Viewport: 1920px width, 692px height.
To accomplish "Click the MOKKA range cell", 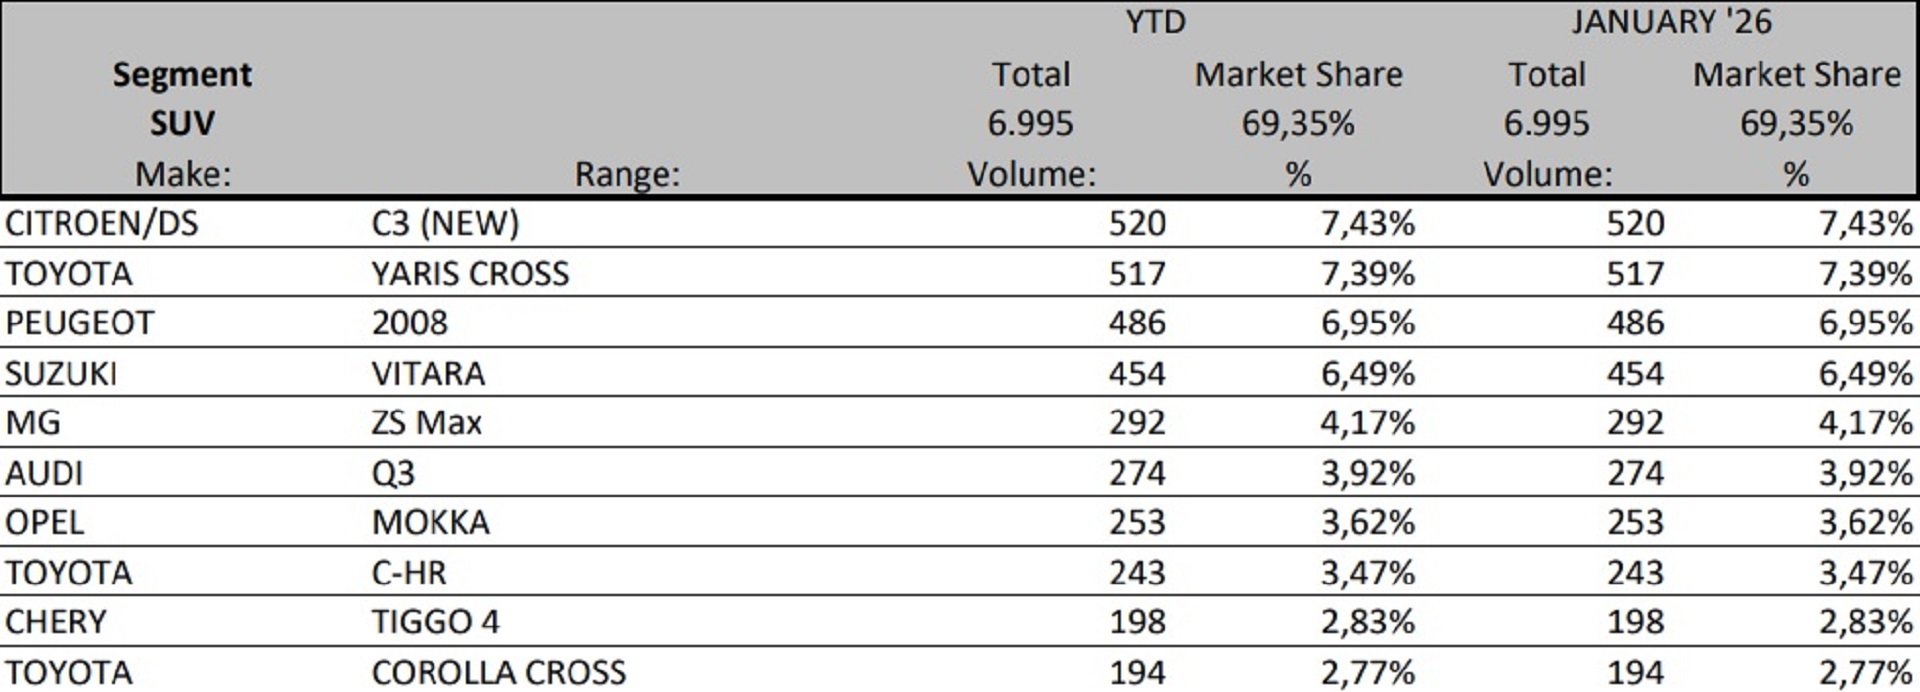I will point(431,523).
